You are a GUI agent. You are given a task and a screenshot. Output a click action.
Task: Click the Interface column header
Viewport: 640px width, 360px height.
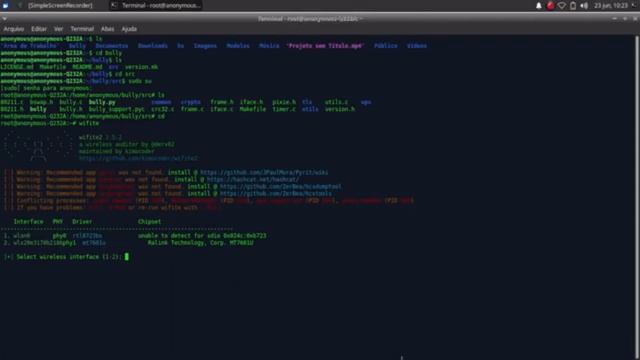[28, 222]
